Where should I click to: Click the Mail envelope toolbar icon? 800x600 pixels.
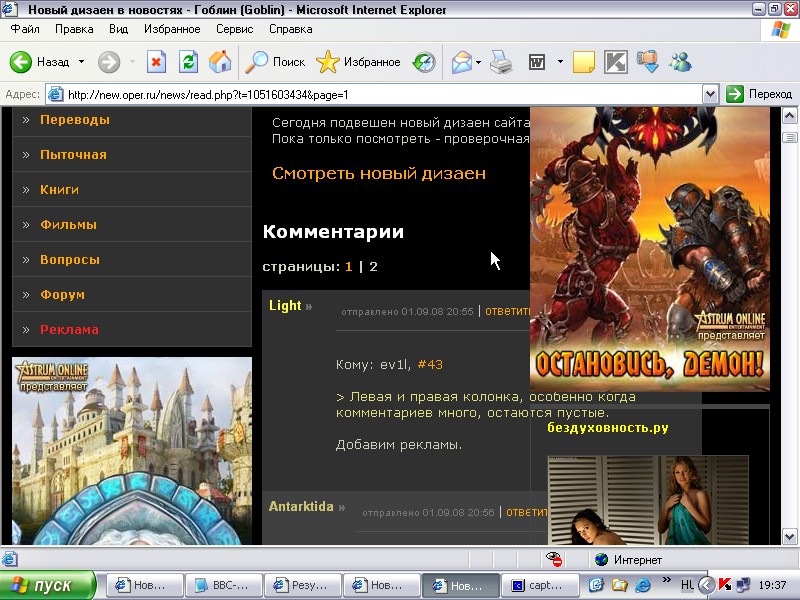461,62
